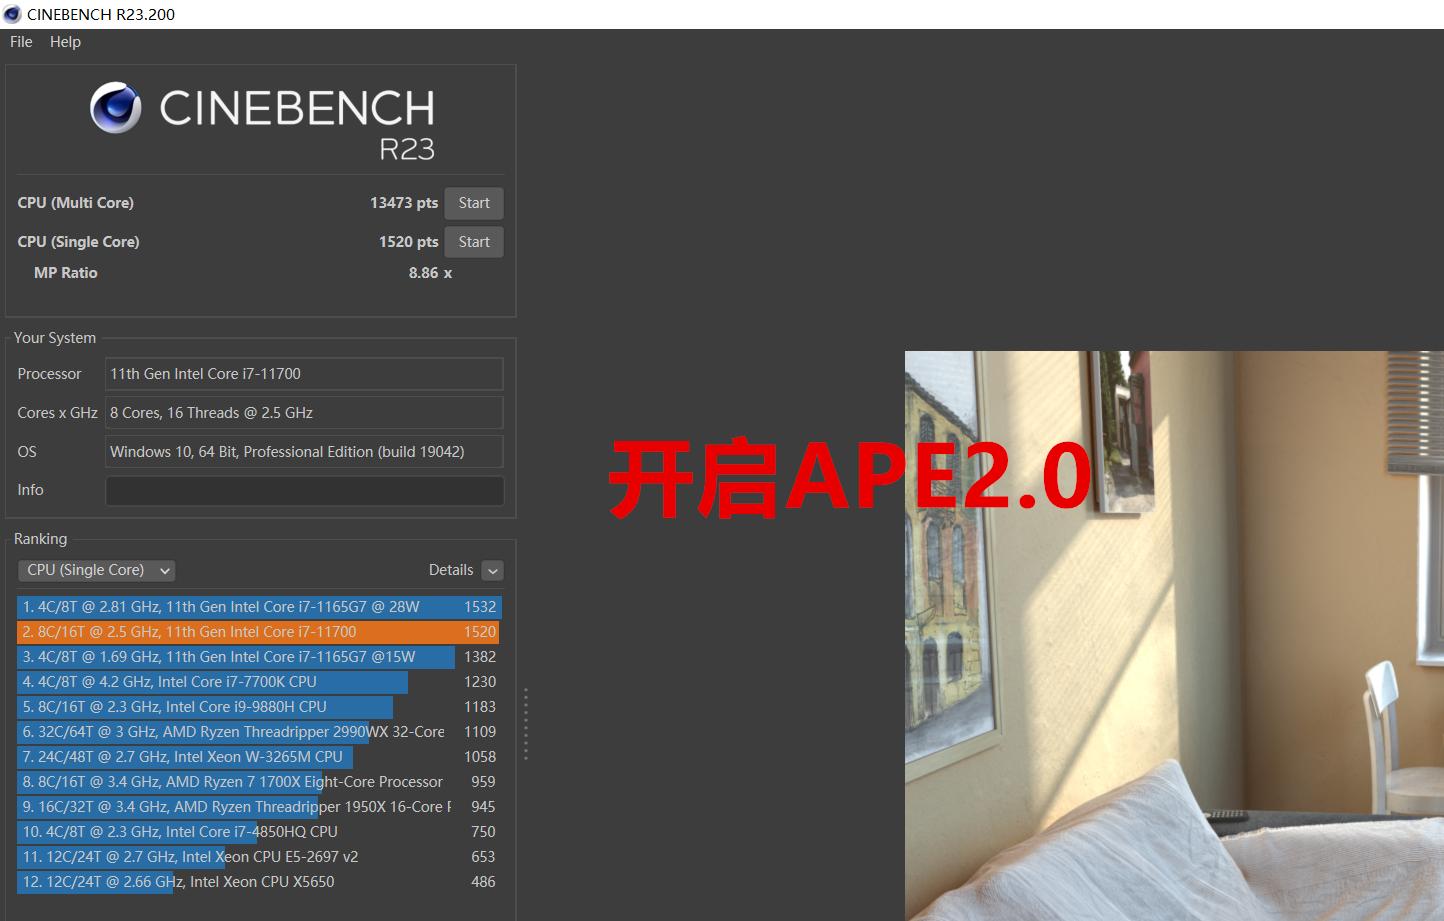Click the OS field showing Windows 10
The height and width of the screenshot is (921, 1444).
click(303, 451)
